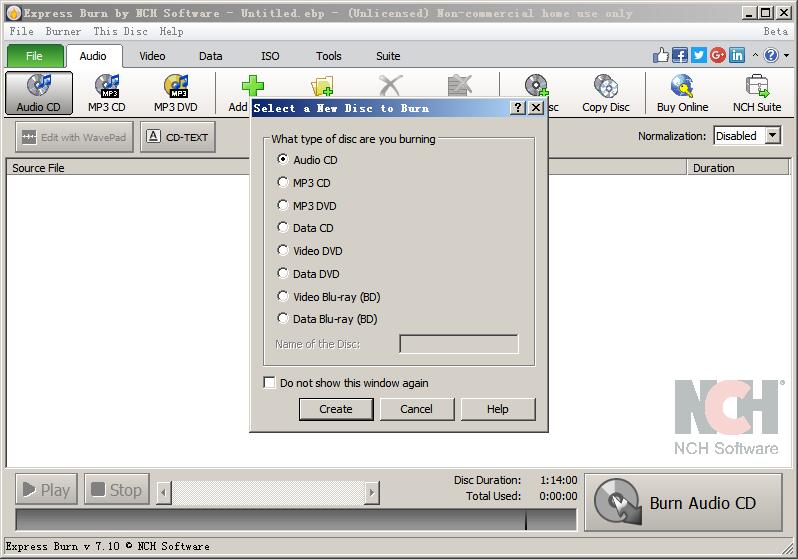Select the Audio CD toolbar icon
Viewport: 798px width, 559px height.
[x=39, y=93]
